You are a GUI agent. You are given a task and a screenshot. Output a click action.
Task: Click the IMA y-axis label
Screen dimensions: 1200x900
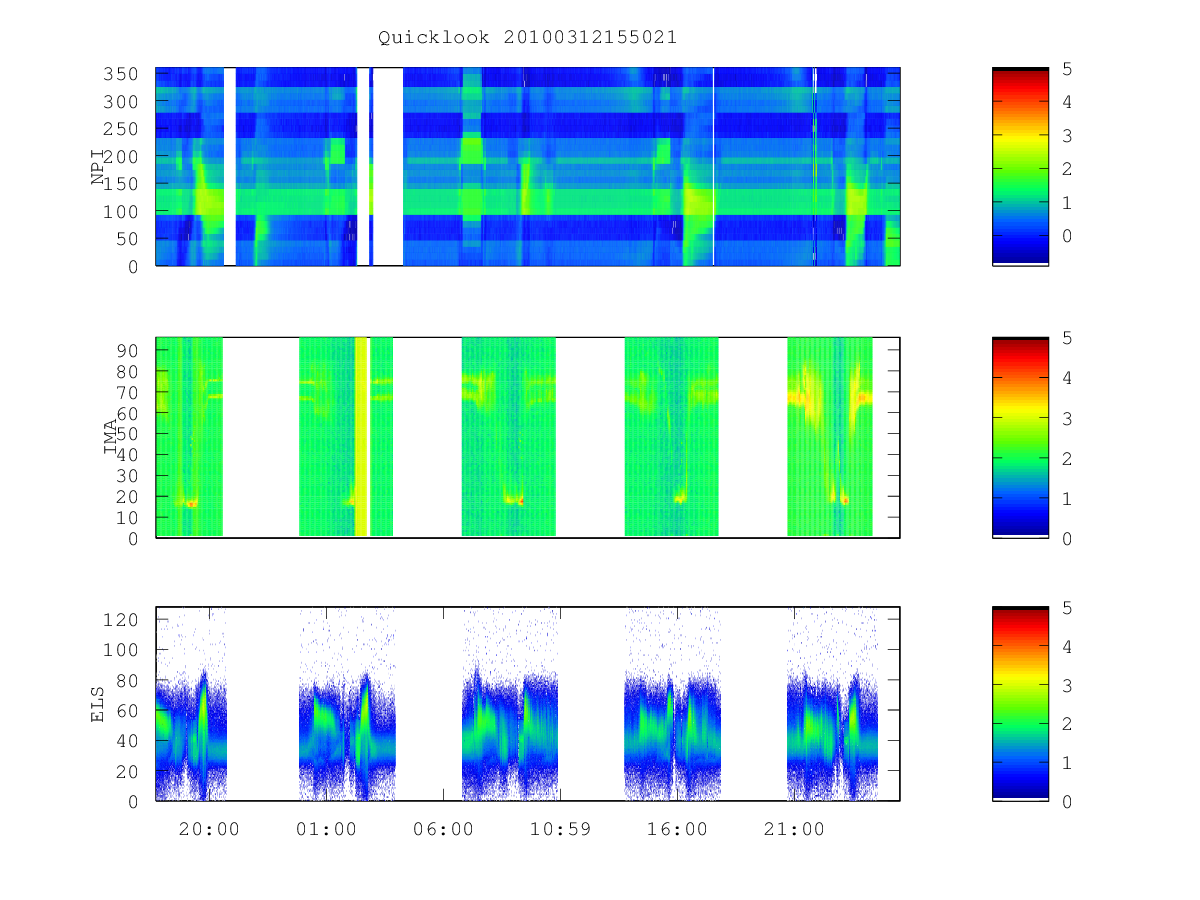tap(112, 438)
